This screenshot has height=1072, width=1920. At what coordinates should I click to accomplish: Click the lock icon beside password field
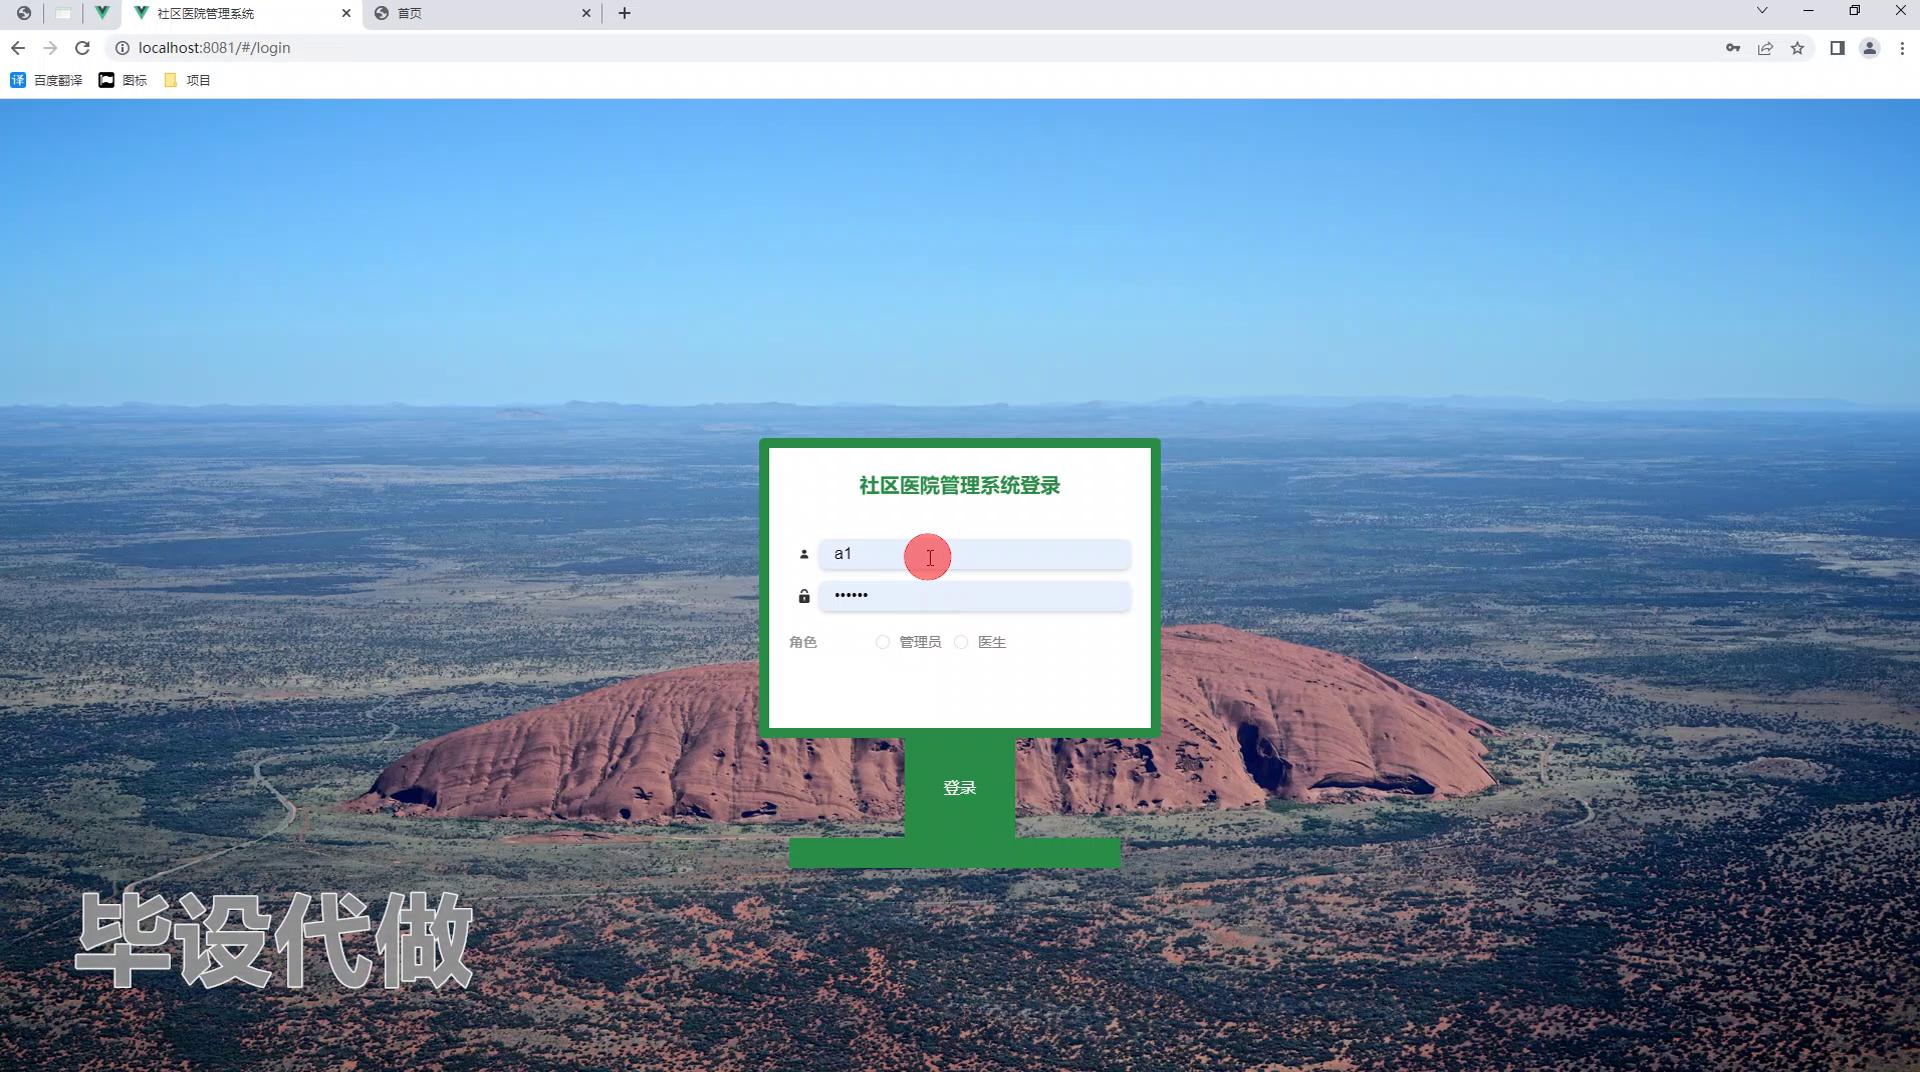point(804,596)
